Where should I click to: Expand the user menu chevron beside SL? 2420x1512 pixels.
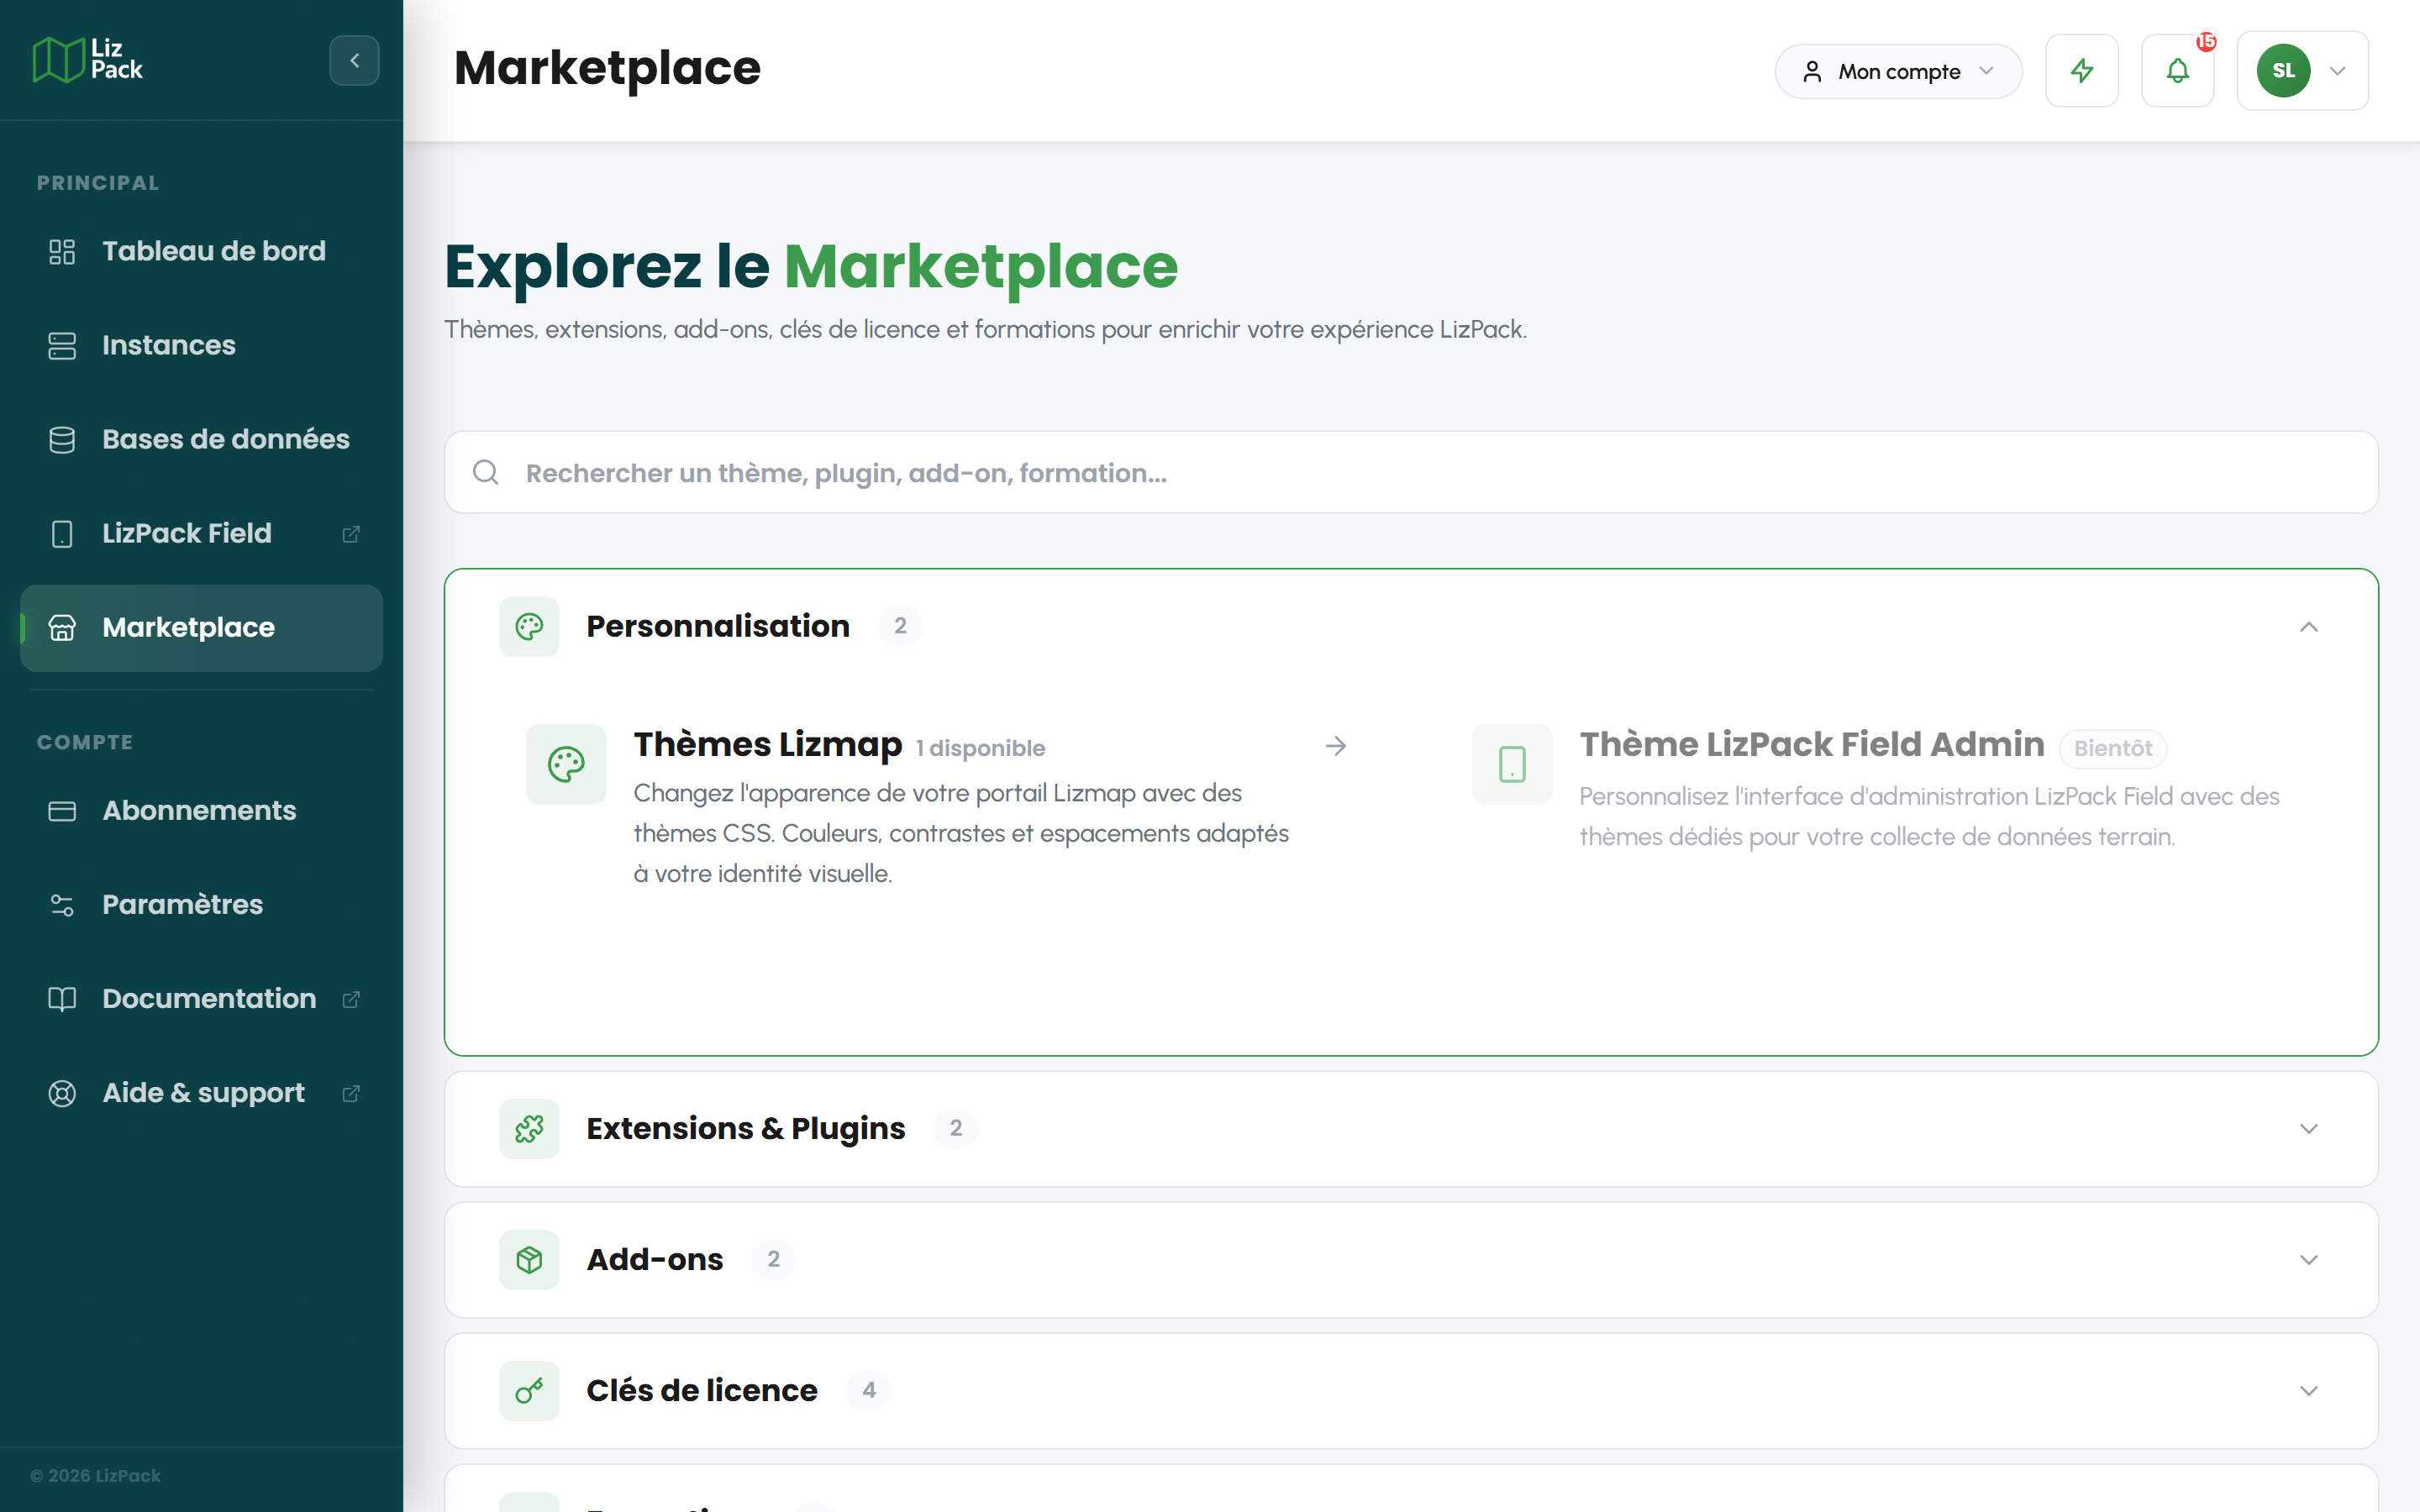point(2338,71)
